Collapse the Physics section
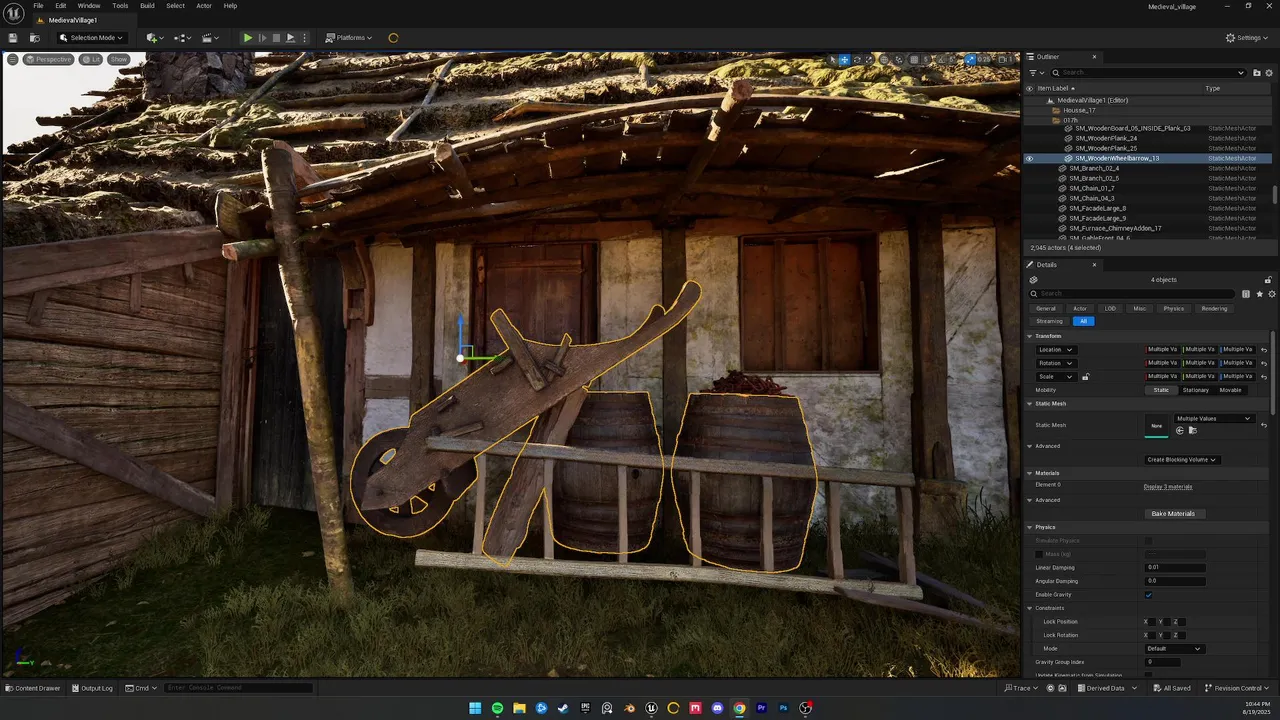Viewport: 1280px width, 720px height. (1030, 527)
